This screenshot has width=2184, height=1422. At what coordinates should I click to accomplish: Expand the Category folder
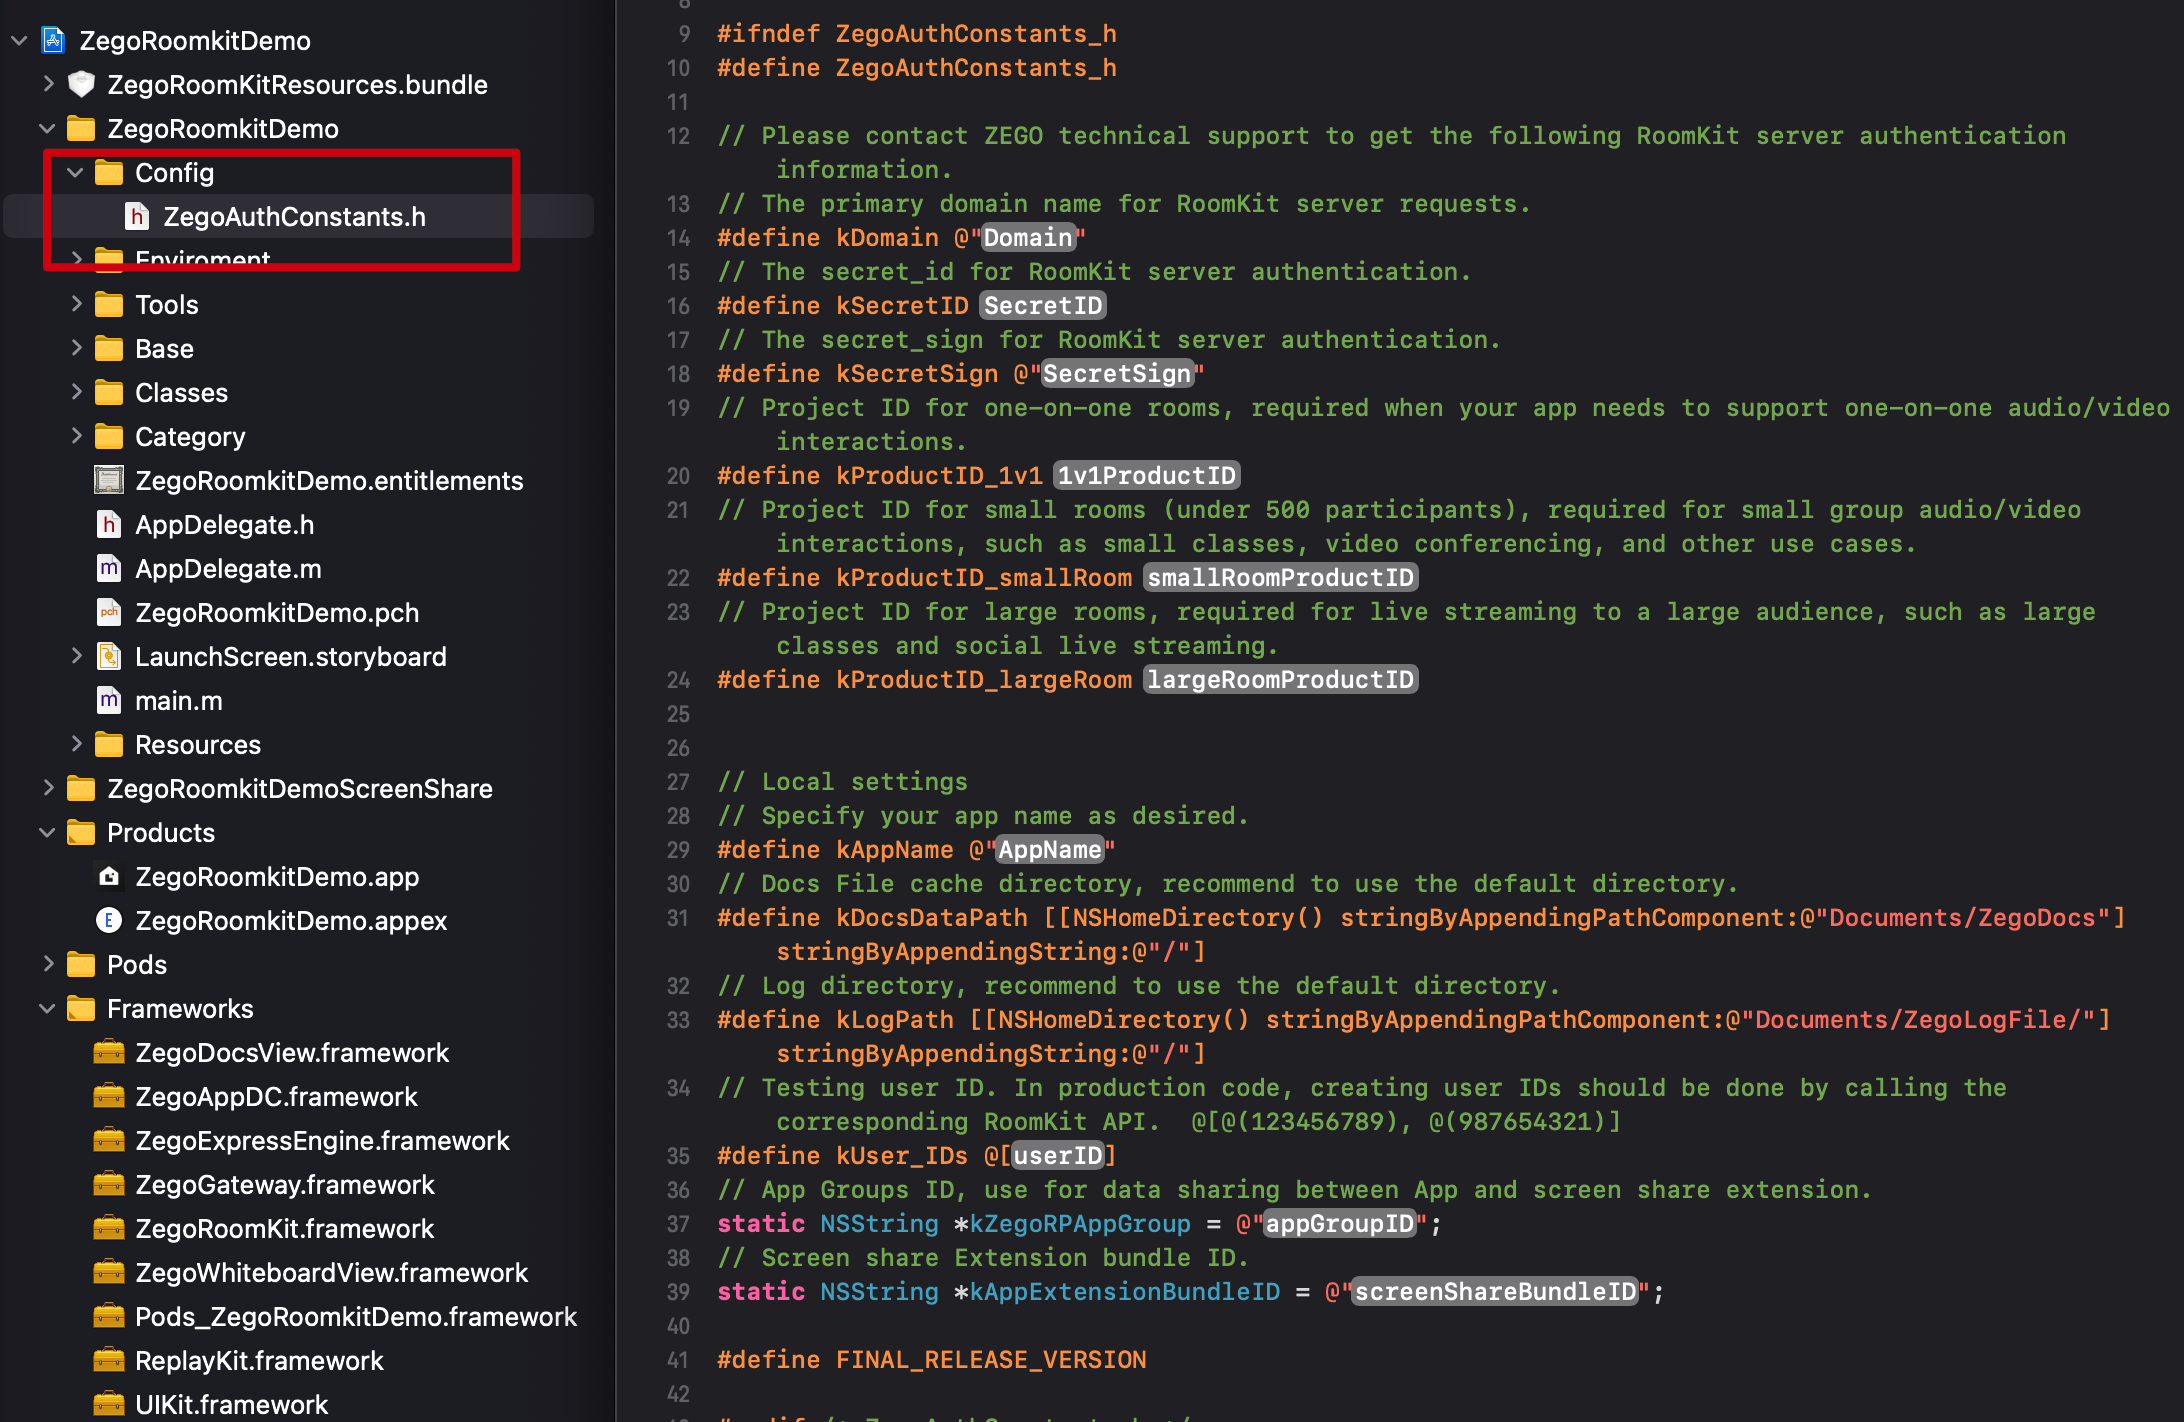click(x=76, y=436)
